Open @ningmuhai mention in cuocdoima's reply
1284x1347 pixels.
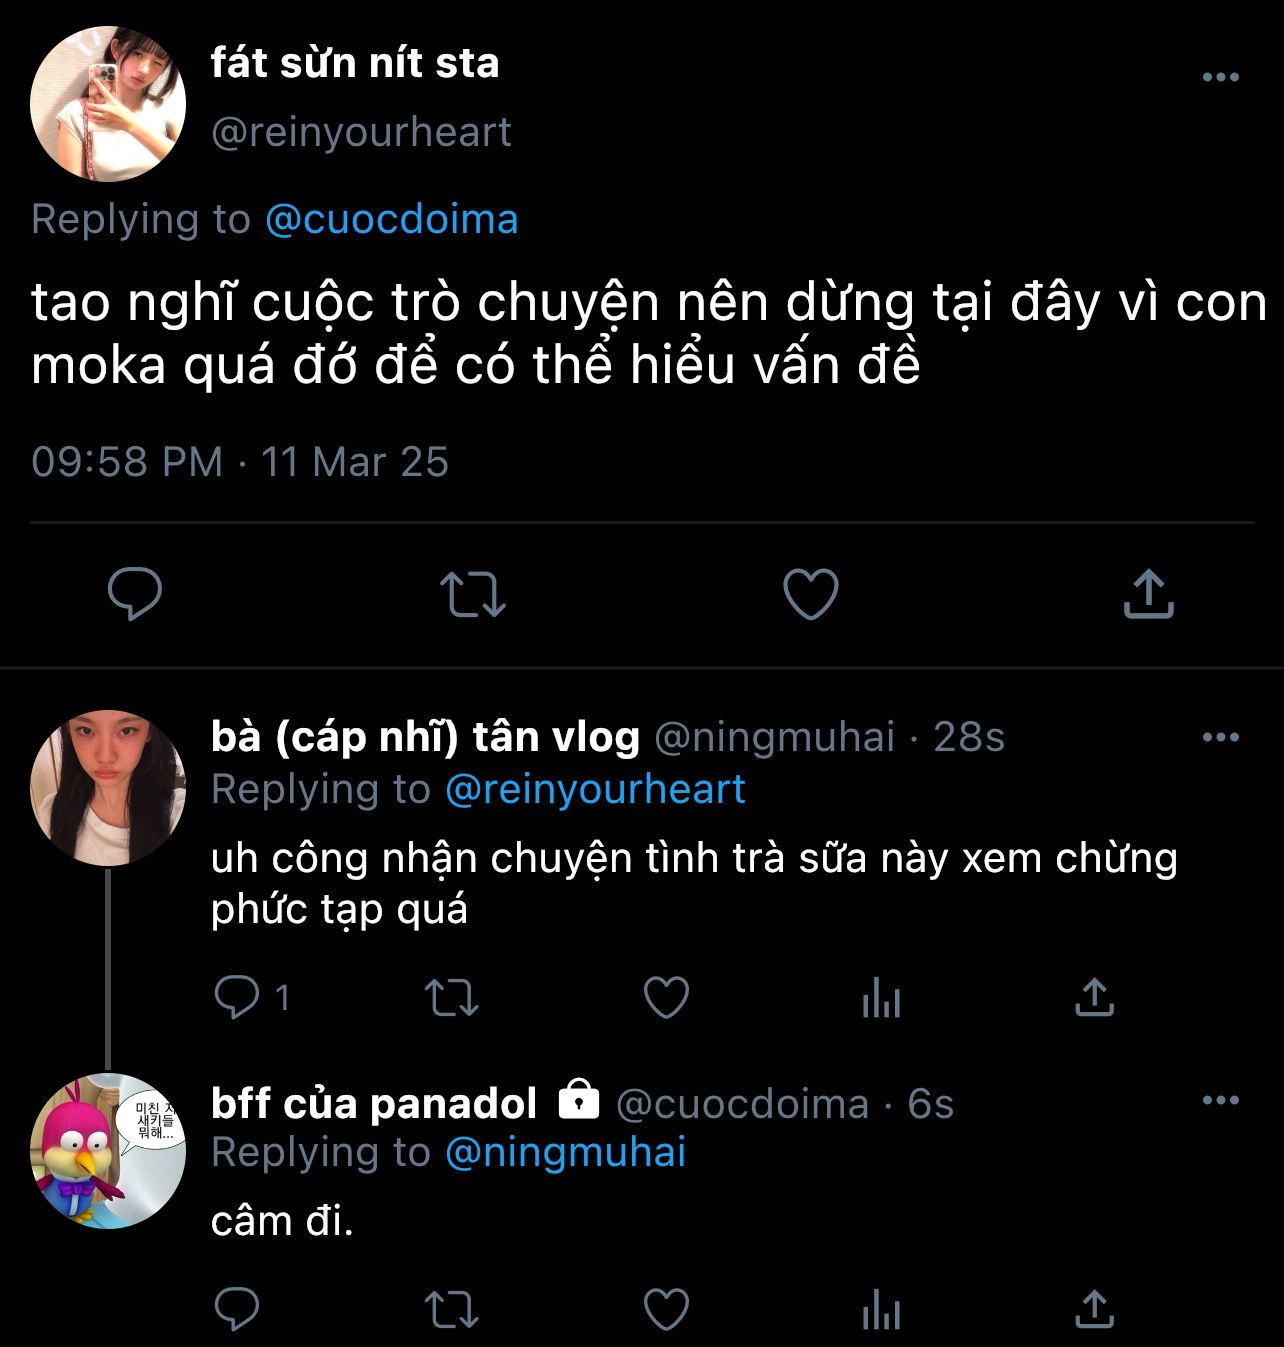(x=565, y=1152)
